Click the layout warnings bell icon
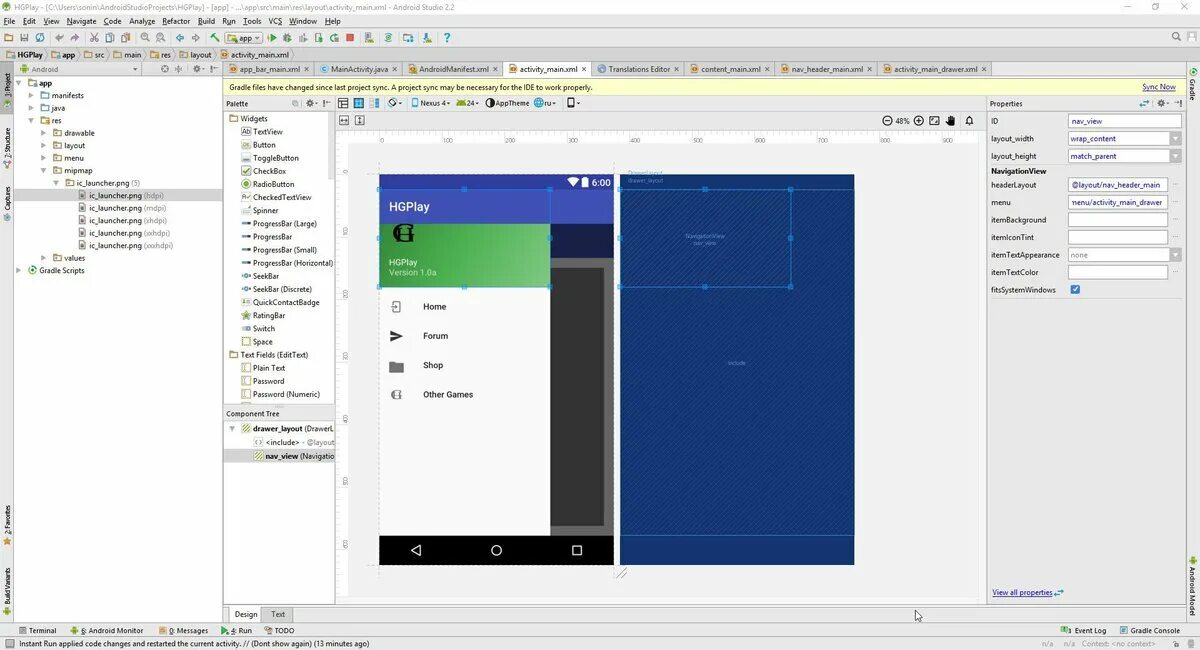Viewport: 1200px width, 650px height. 968,120
